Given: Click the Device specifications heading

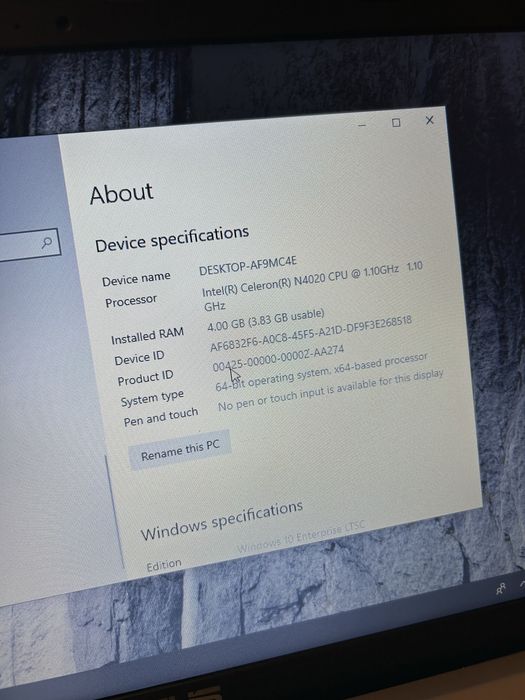Looking at the screenshot, I should (172, 239).
